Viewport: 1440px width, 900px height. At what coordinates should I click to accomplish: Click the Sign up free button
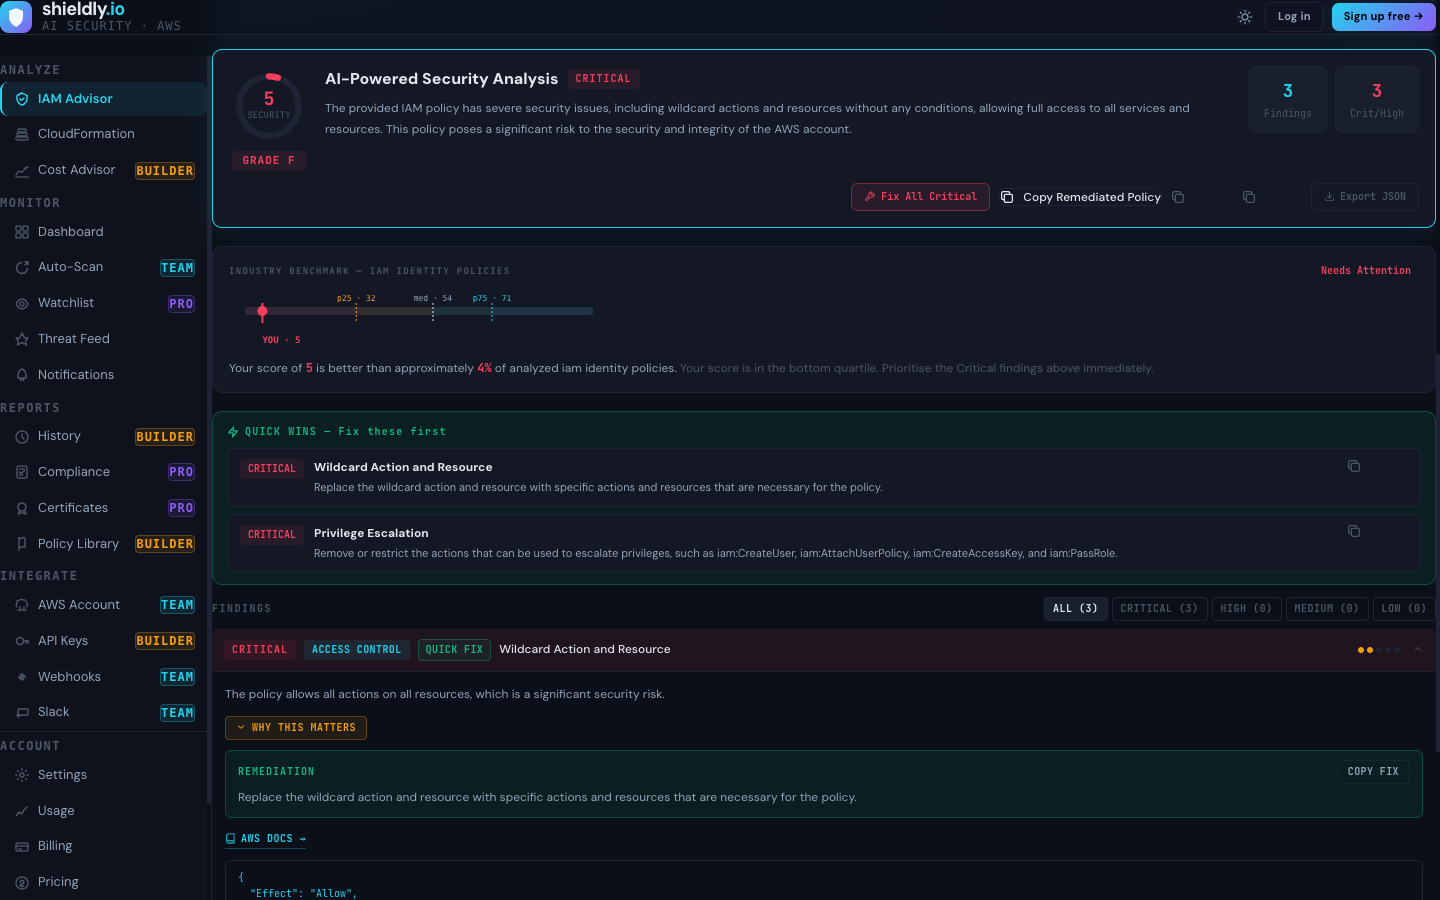click(x=1383, y=17)
